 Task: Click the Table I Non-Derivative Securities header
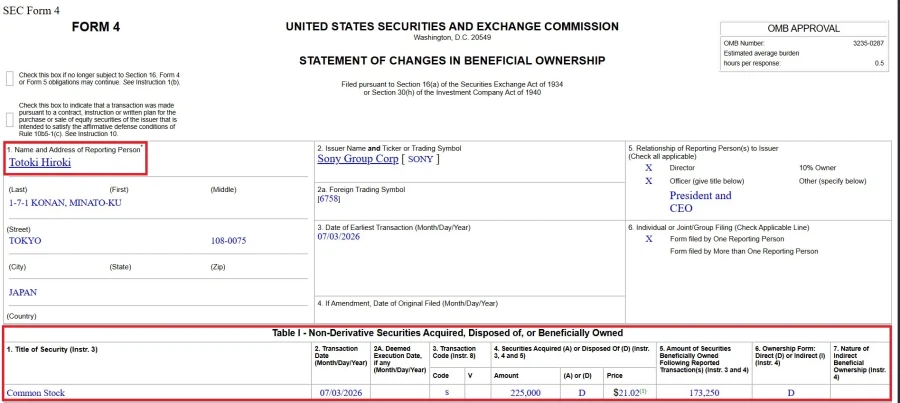447,333
